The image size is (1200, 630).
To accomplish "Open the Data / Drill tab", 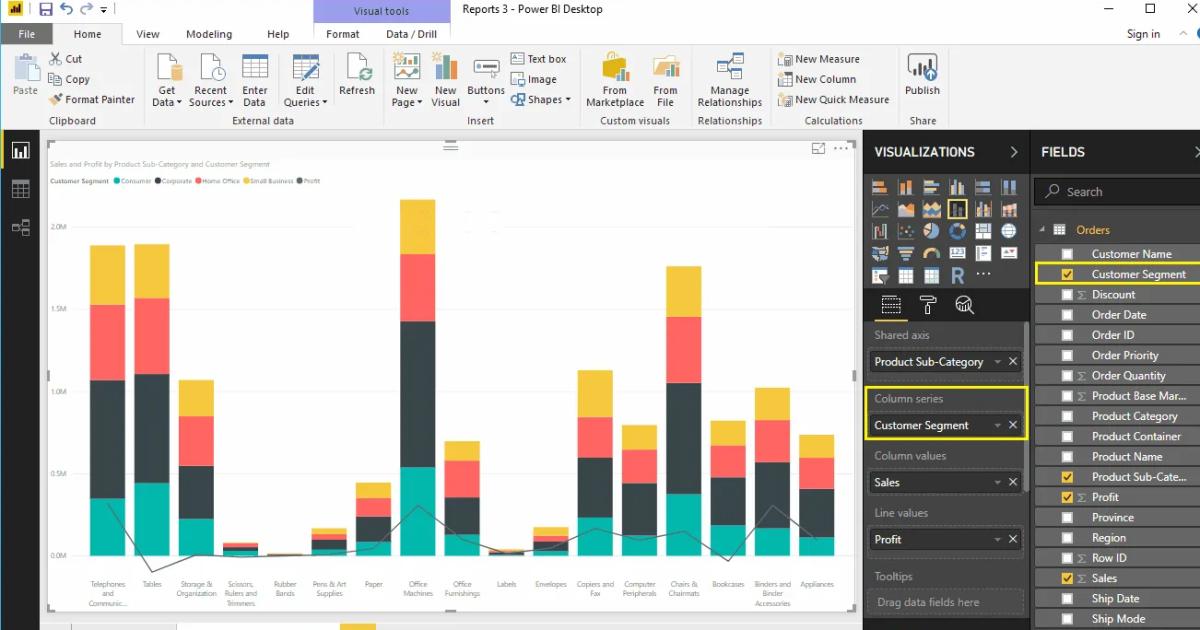I will [x=411, y=33].
